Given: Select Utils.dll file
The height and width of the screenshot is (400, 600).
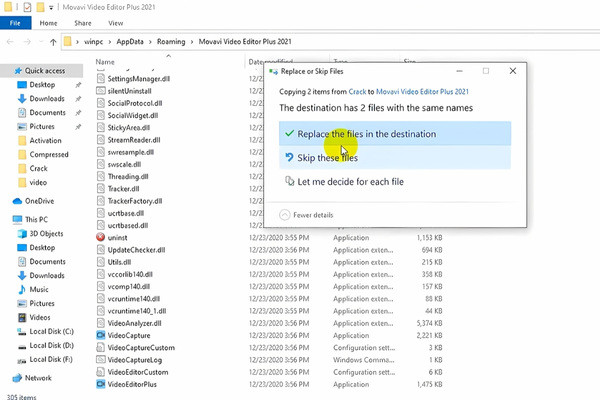Looking at the screenshot, I should click(119, 262).
